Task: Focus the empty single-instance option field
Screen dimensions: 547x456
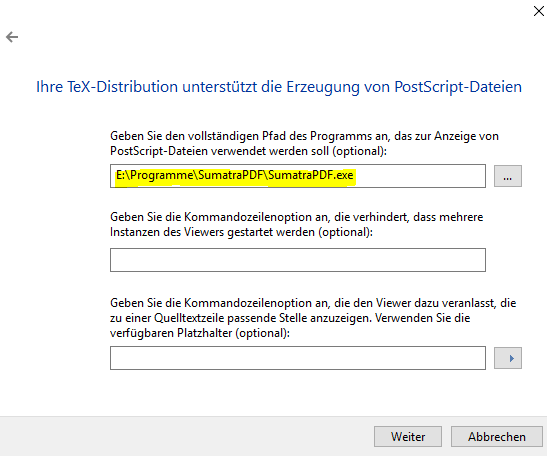Action: [x=298, y=260]
